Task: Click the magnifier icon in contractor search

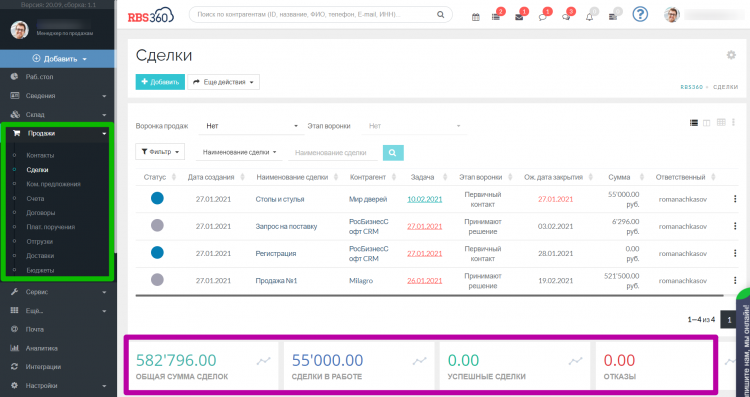Action: [441, 15]
